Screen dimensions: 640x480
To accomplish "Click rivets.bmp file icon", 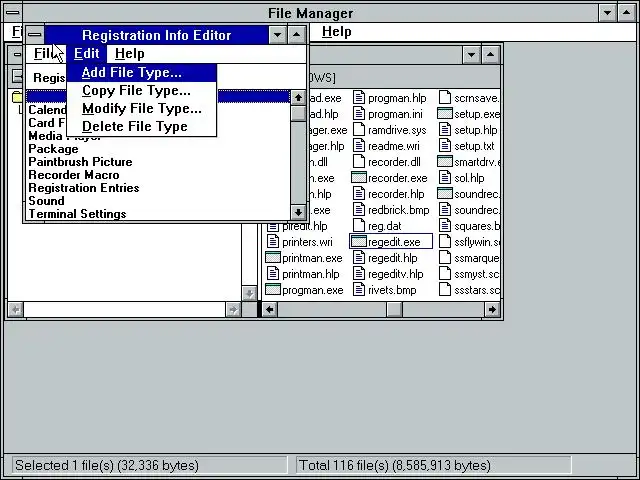I will tap(359, 290).
